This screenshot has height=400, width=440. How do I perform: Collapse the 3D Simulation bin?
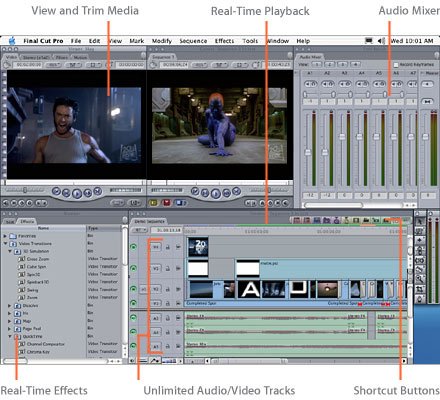pos(10,251)
